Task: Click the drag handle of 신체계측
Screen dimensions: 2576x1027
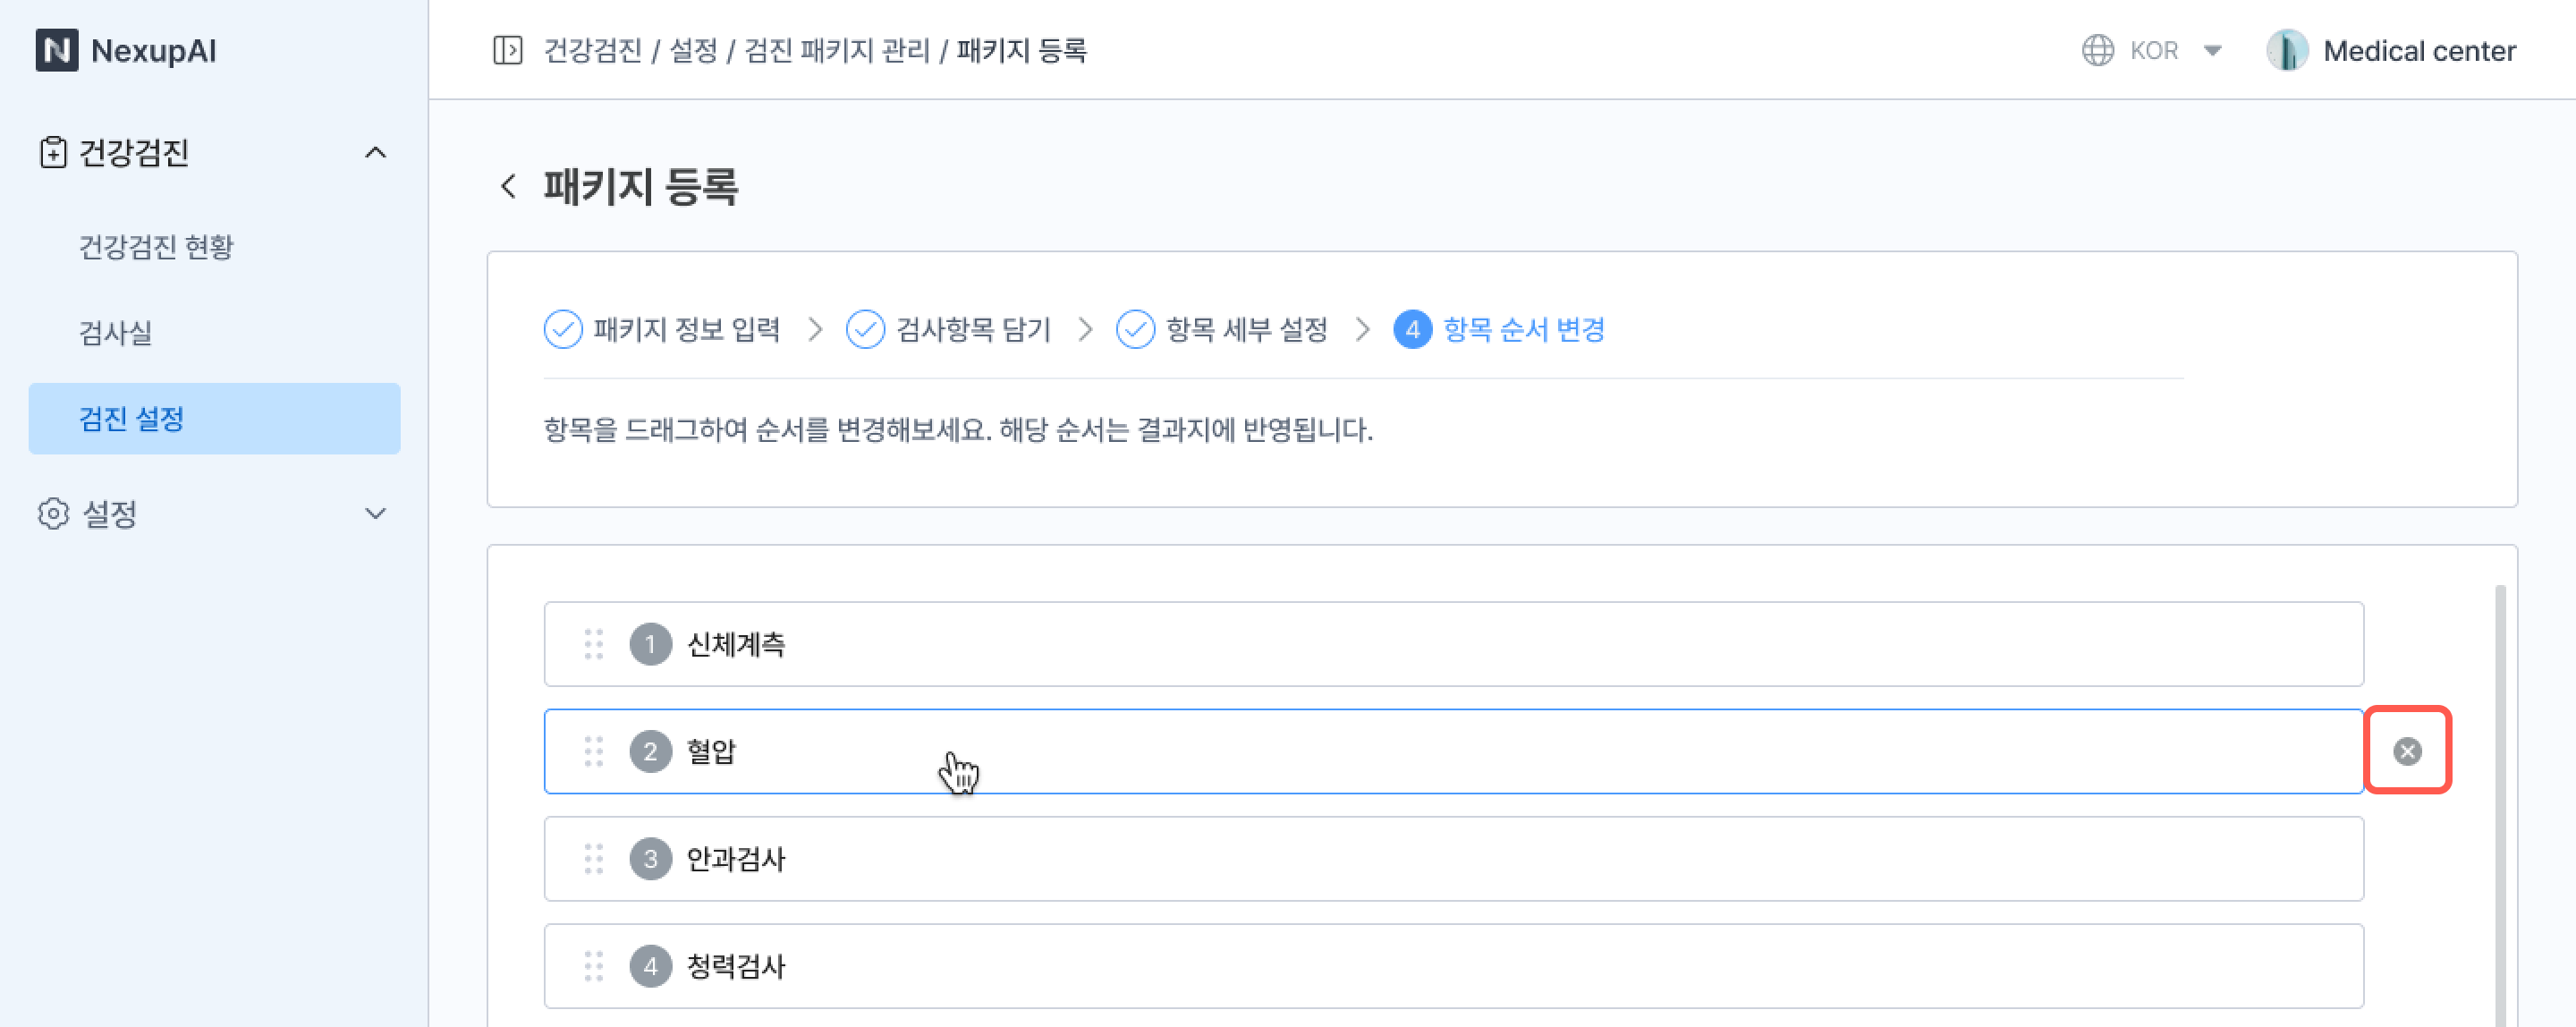Action: (x=594, y=644)
